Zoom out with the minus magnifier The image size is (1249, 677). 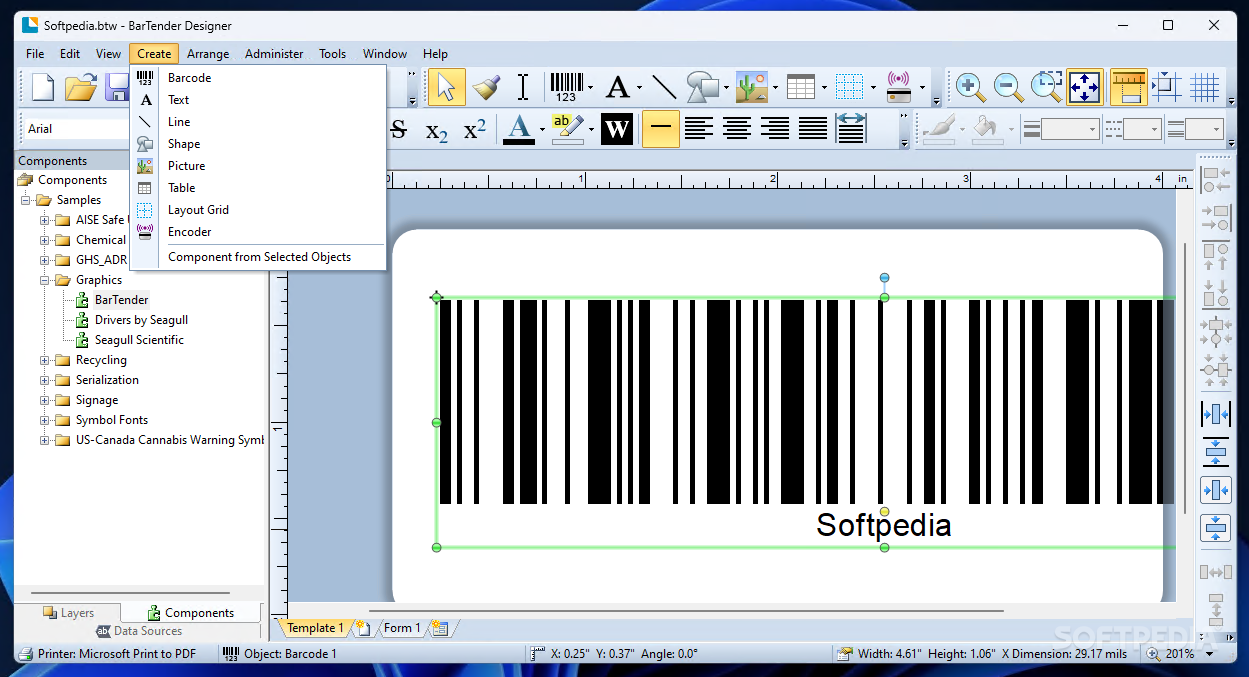1008,87
